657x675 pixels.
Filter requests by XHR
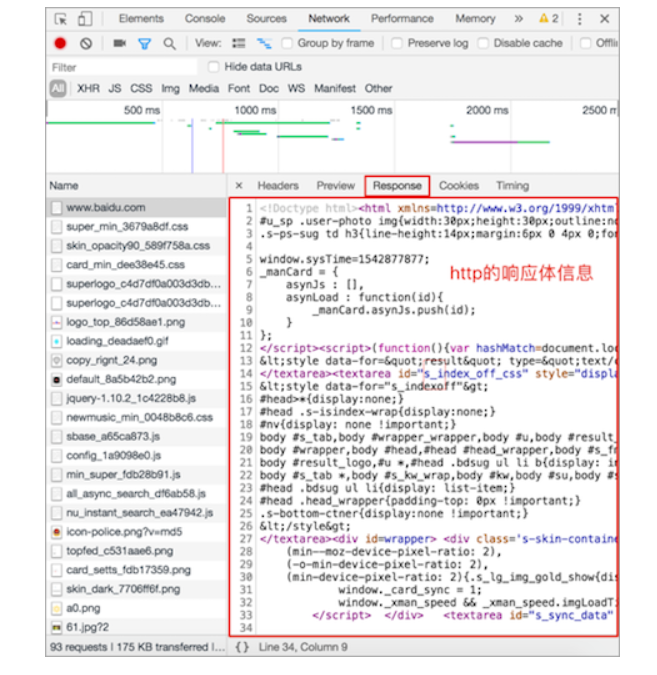click(x=88, y=89)
